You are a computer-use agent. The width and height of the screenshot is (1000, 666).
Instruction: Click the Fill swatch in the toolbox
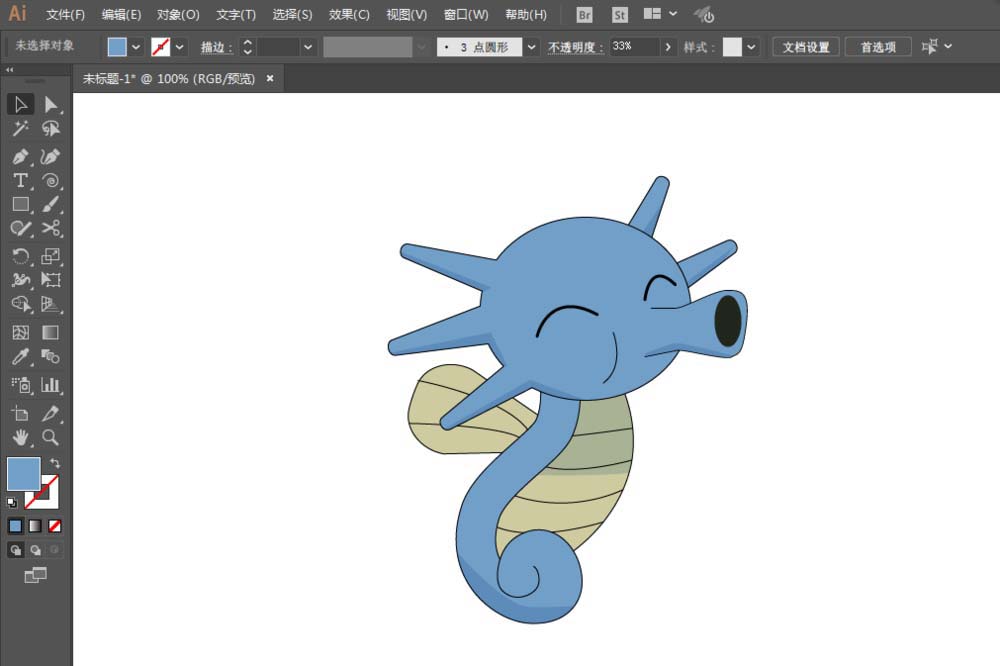[x=24, y=474]
